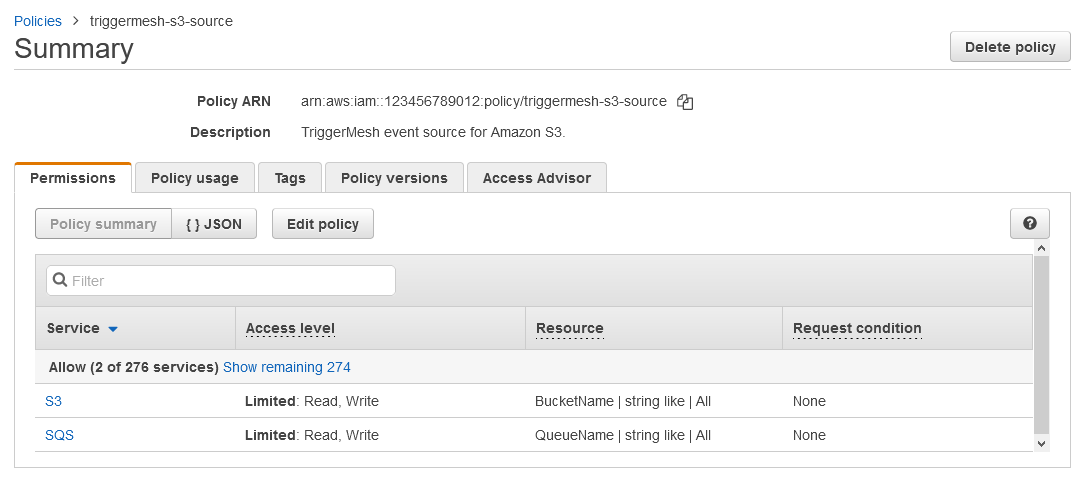
Task: Go to Policies breadcrumb link
Action: point(38,21)
